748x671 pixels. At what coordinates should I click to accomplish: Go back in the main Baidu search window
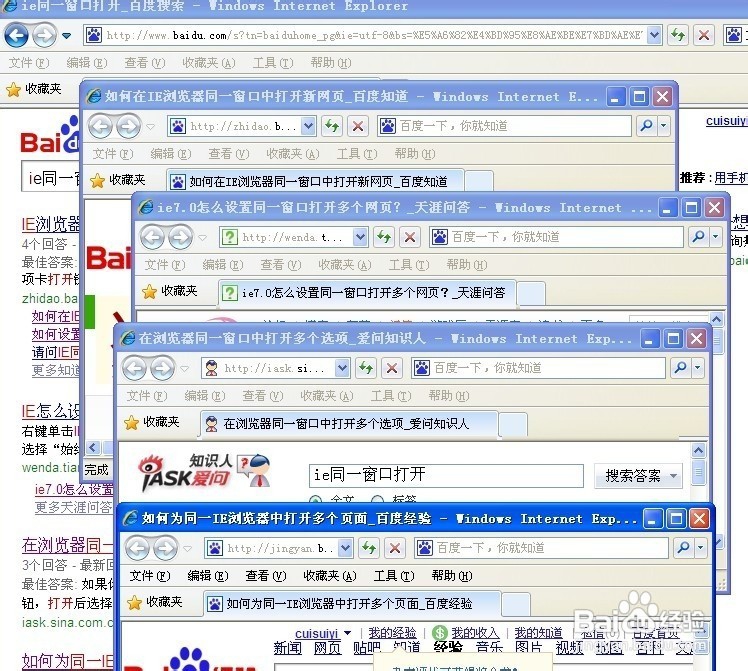click(16, 35)
